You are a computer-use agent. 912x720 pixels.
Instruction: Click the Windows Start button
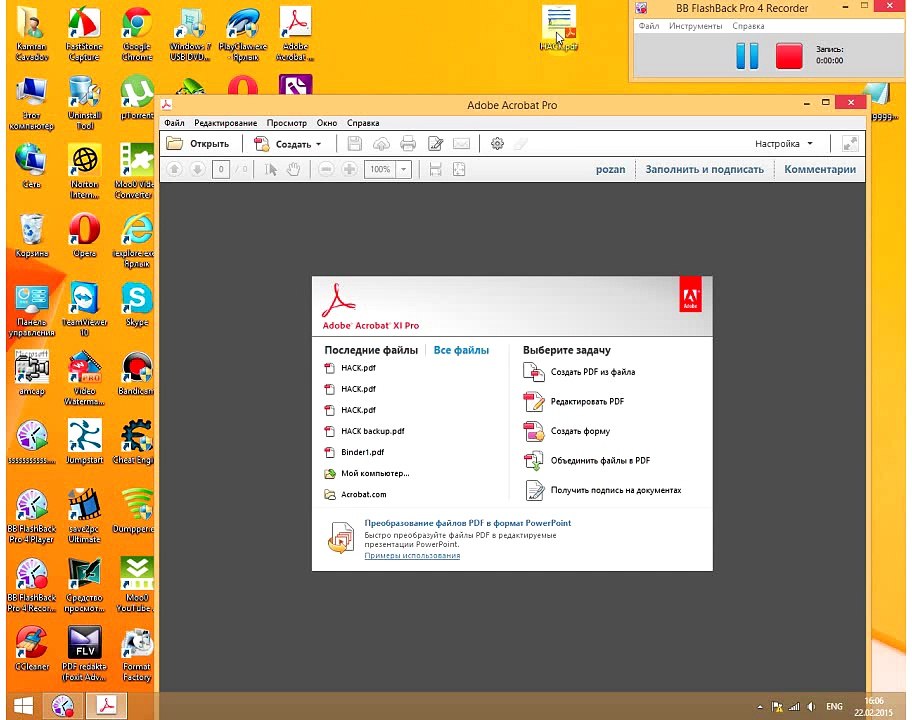[x=23, y=706]
